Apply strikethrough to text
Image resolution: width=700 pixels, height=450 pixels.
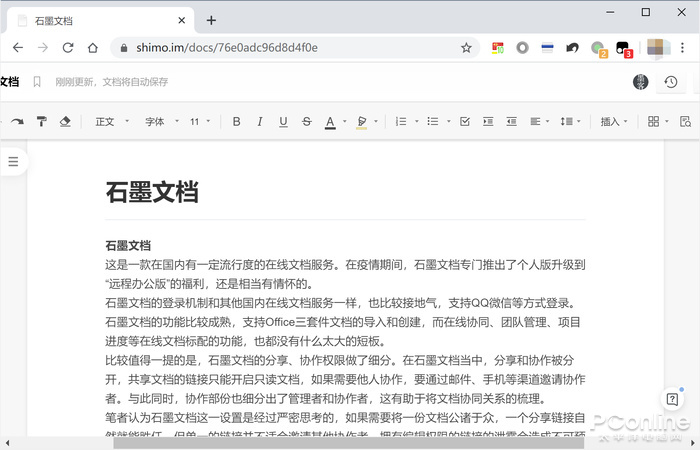click(305, 121)
